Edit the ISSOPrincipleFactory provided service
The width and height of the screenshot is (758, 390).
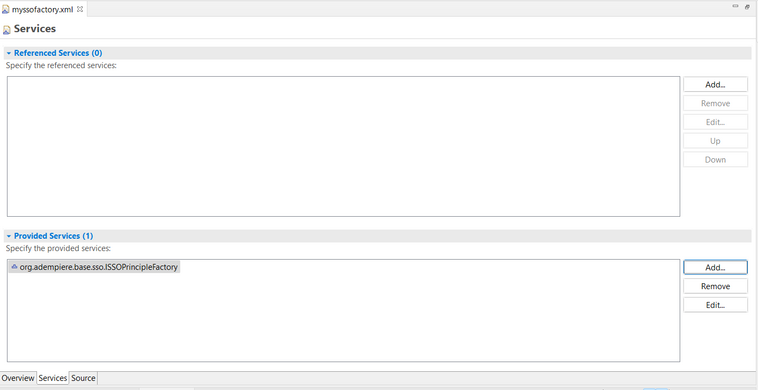click(715, 305)
